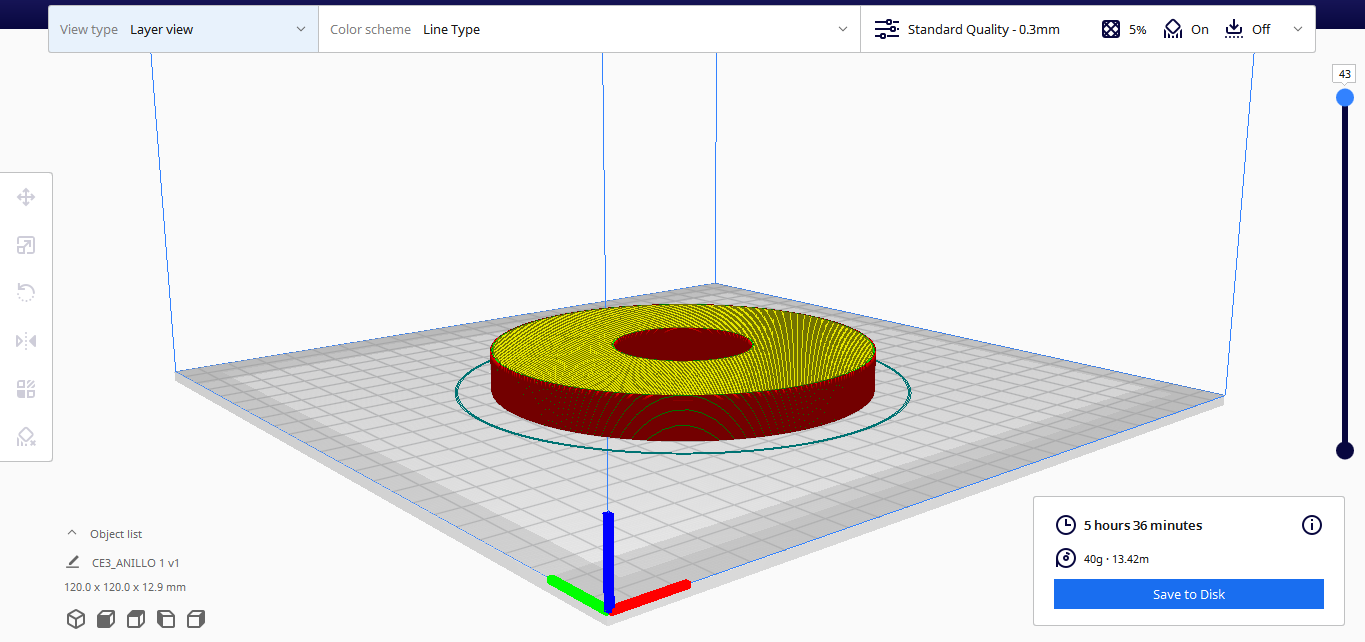Viewport: 1365px width, 642px height.
Task: Select the Mirror tool in left toolbar
Action: (x=26, y=341)
